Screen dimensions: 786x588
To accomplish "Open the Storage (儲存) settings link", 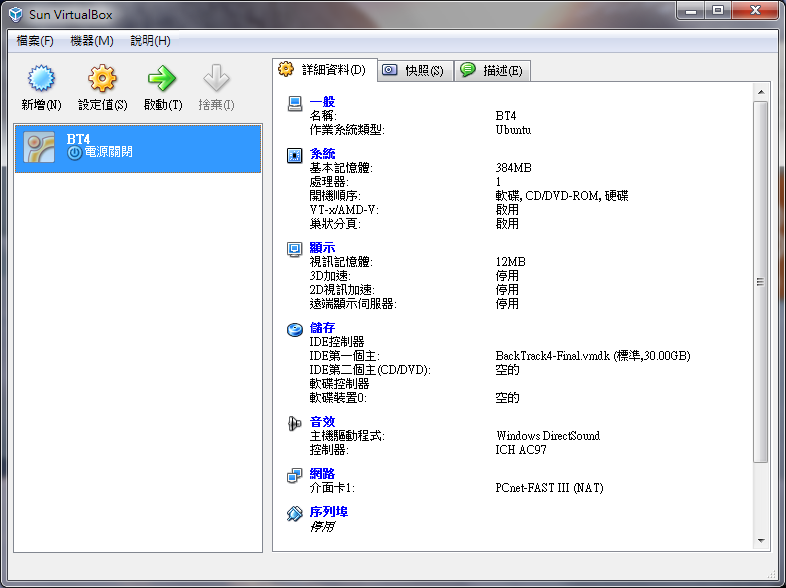I will click(x=322, y=328).
